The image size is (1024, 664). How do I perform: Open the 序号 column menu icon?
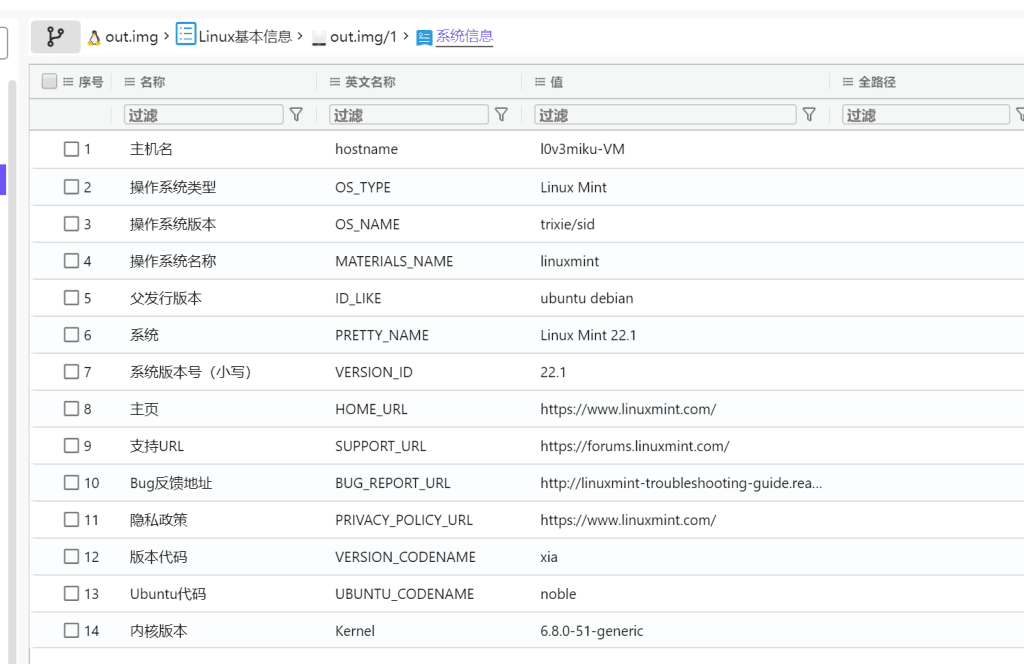pos(68,82)
